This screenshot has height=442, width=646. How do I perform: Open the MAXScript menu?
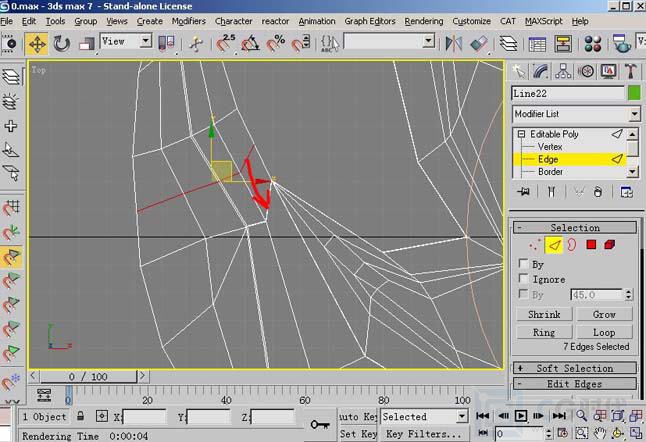[x=543, y=21]
